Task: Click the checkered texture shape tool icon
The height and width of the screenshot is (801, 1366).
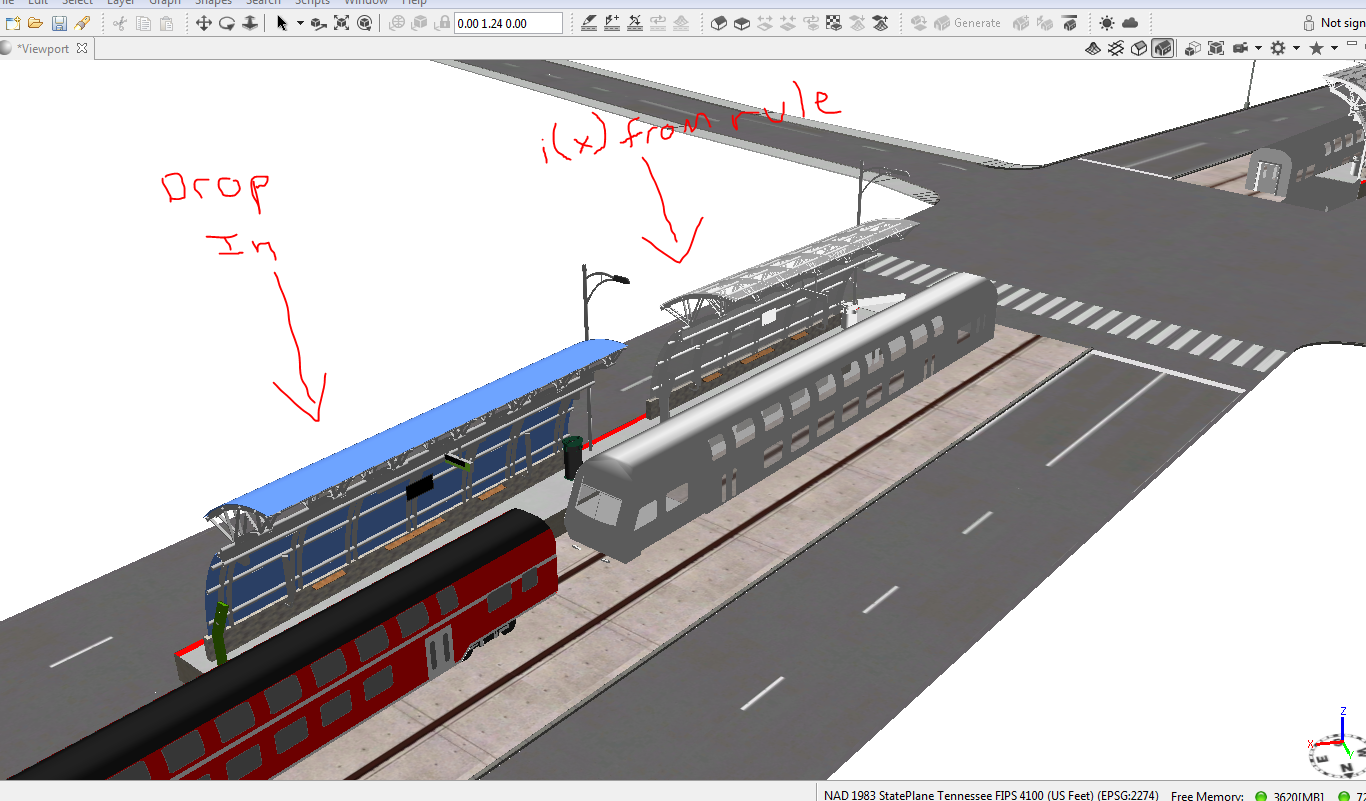Action: (x=834, y=23)
